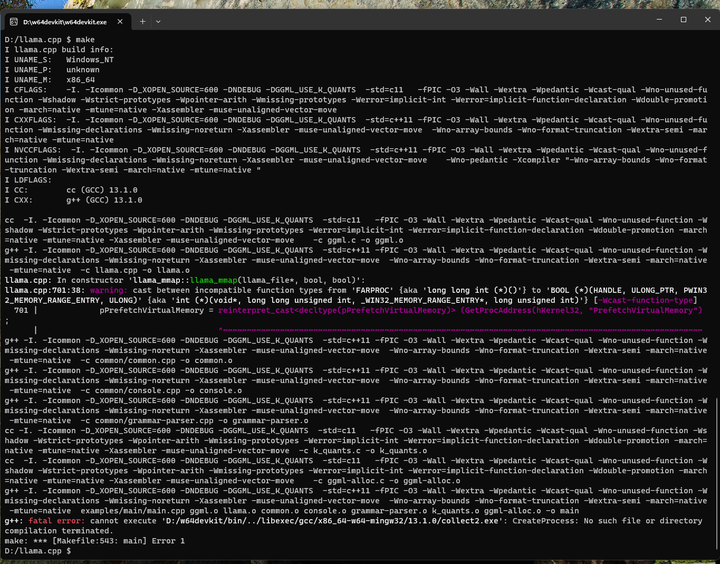Click the last 'D:/llama.cpp $' prompt
This screenshot has height=564, width=720.
point(38,551)
